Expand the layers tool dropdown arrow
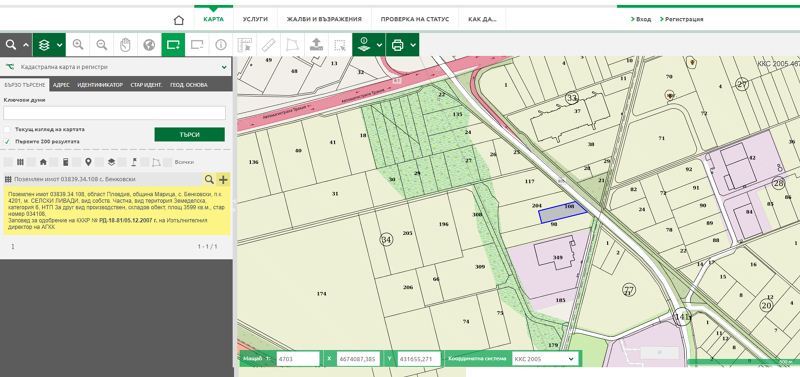Viewport: 800px width, 377px height. click(x=60, y=45)
